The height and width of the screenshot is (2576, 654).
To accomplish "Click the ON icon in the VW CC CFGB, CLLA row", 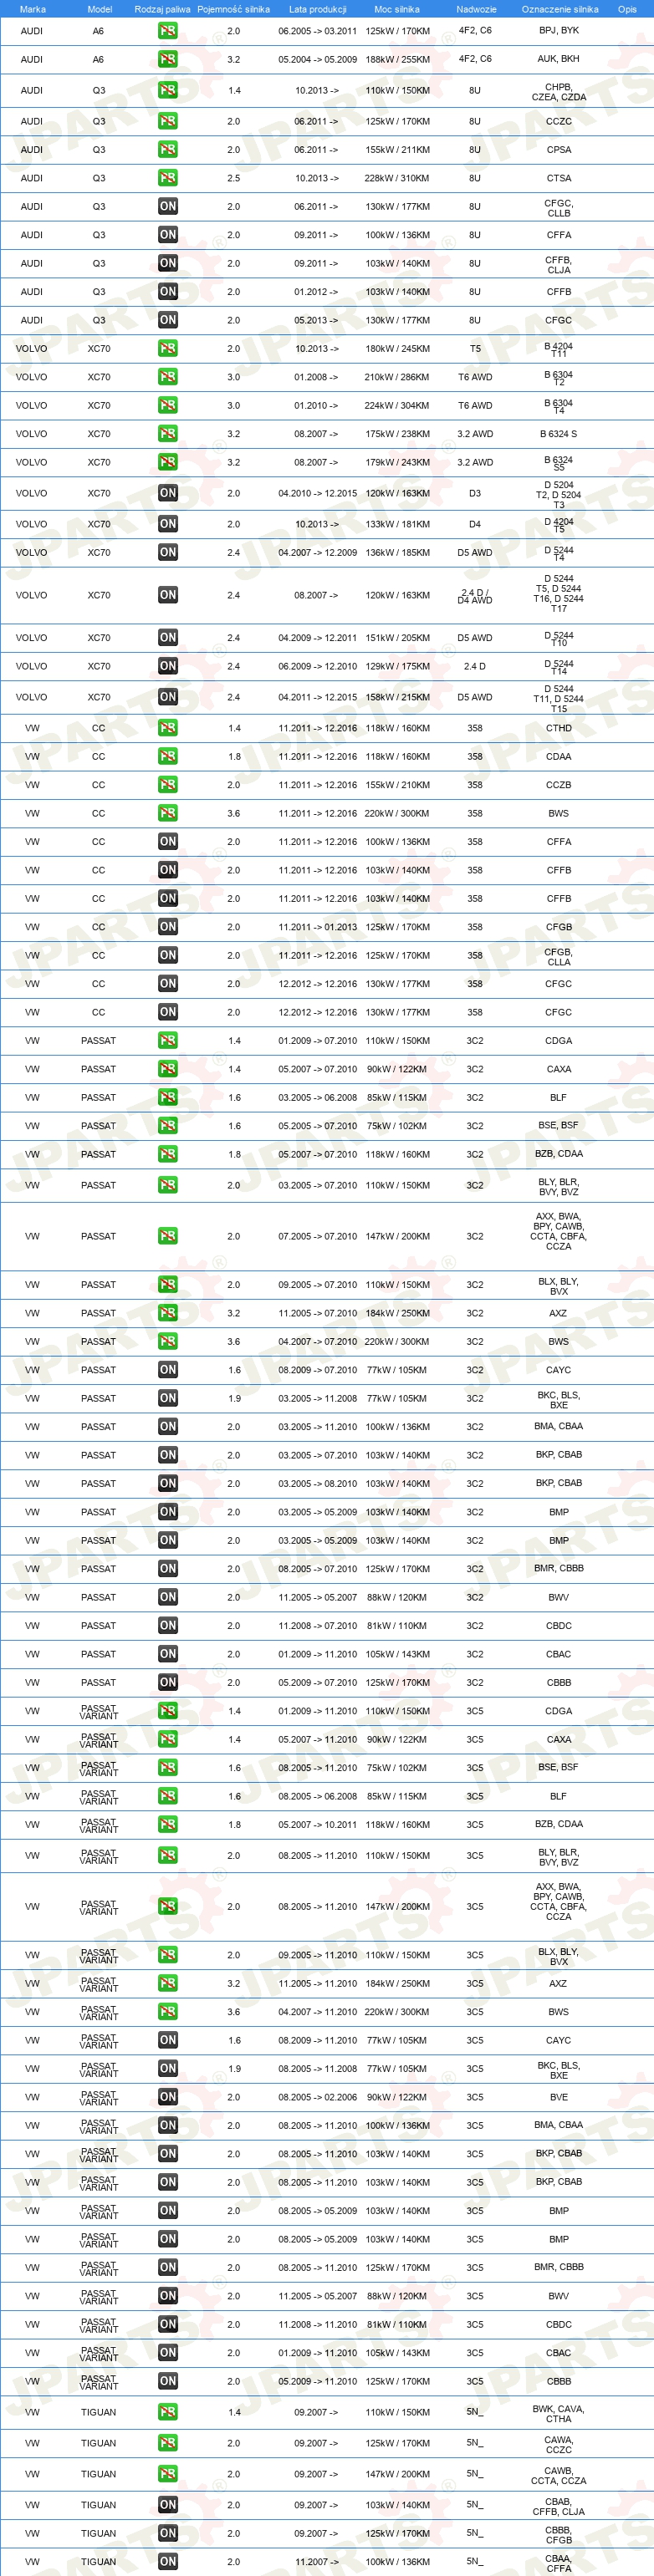I will tap(168, 955).
